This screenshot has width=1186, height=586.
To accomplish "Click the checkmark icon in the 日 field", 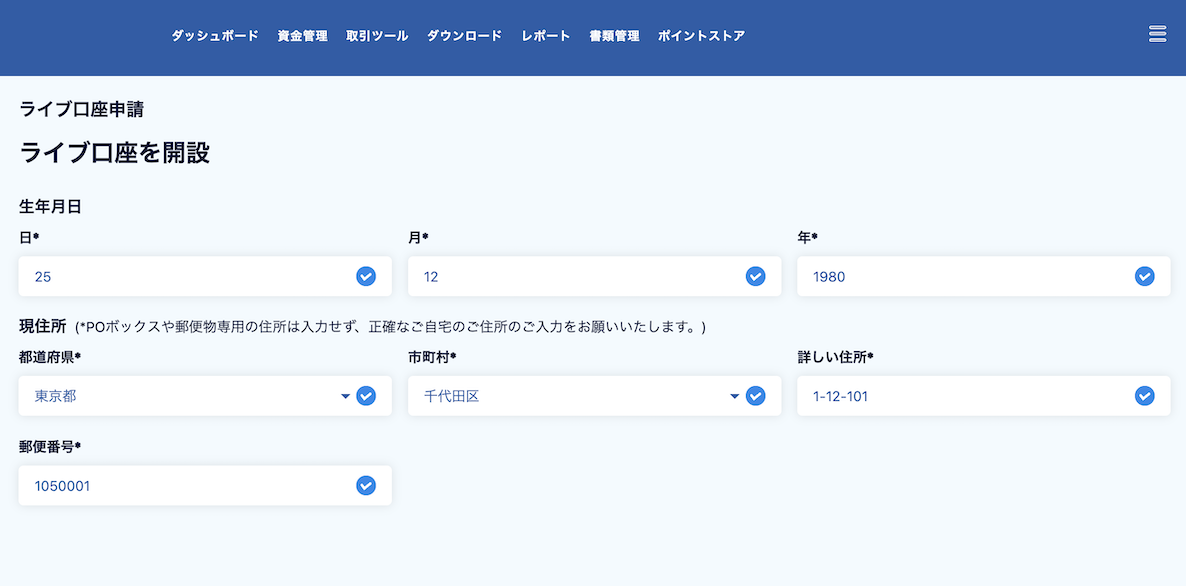I will coord(366,276).
